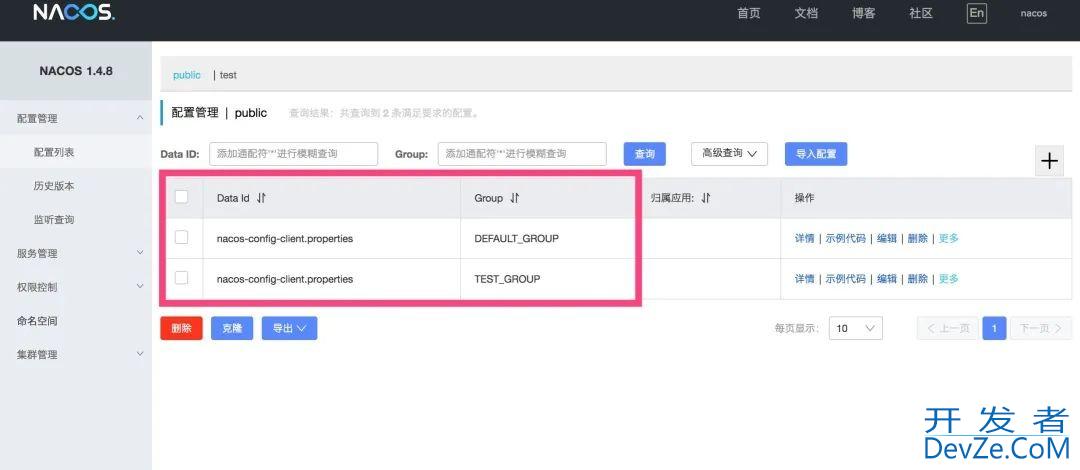
Task: Click the sort icon beside 归属应用 column
Action: pos(705,198)
